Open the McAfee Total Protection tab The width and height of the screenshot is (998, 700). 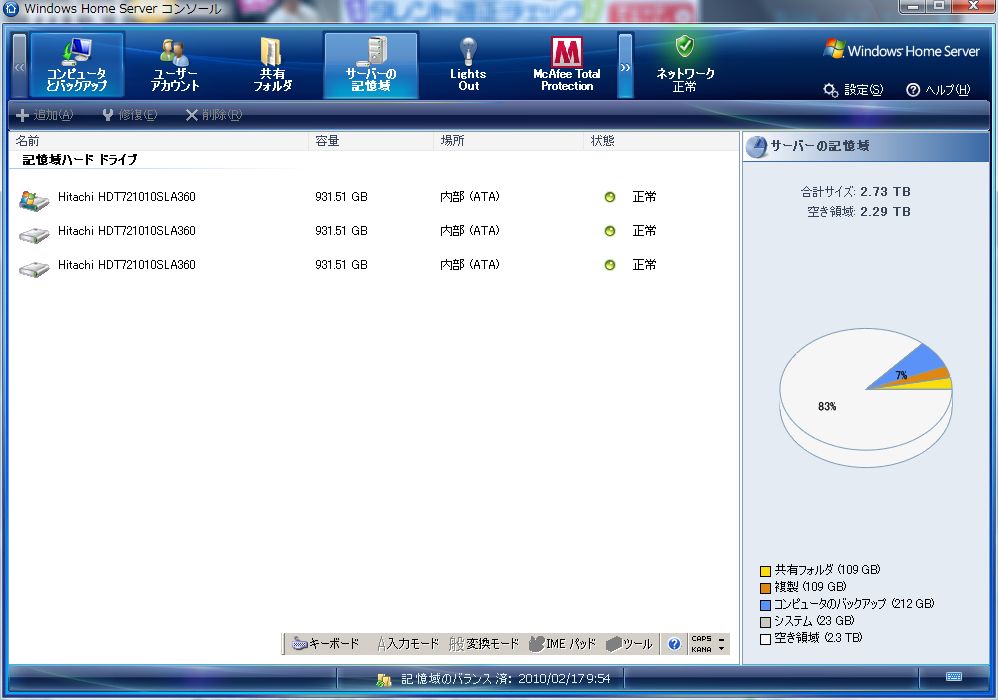[566, 65]
